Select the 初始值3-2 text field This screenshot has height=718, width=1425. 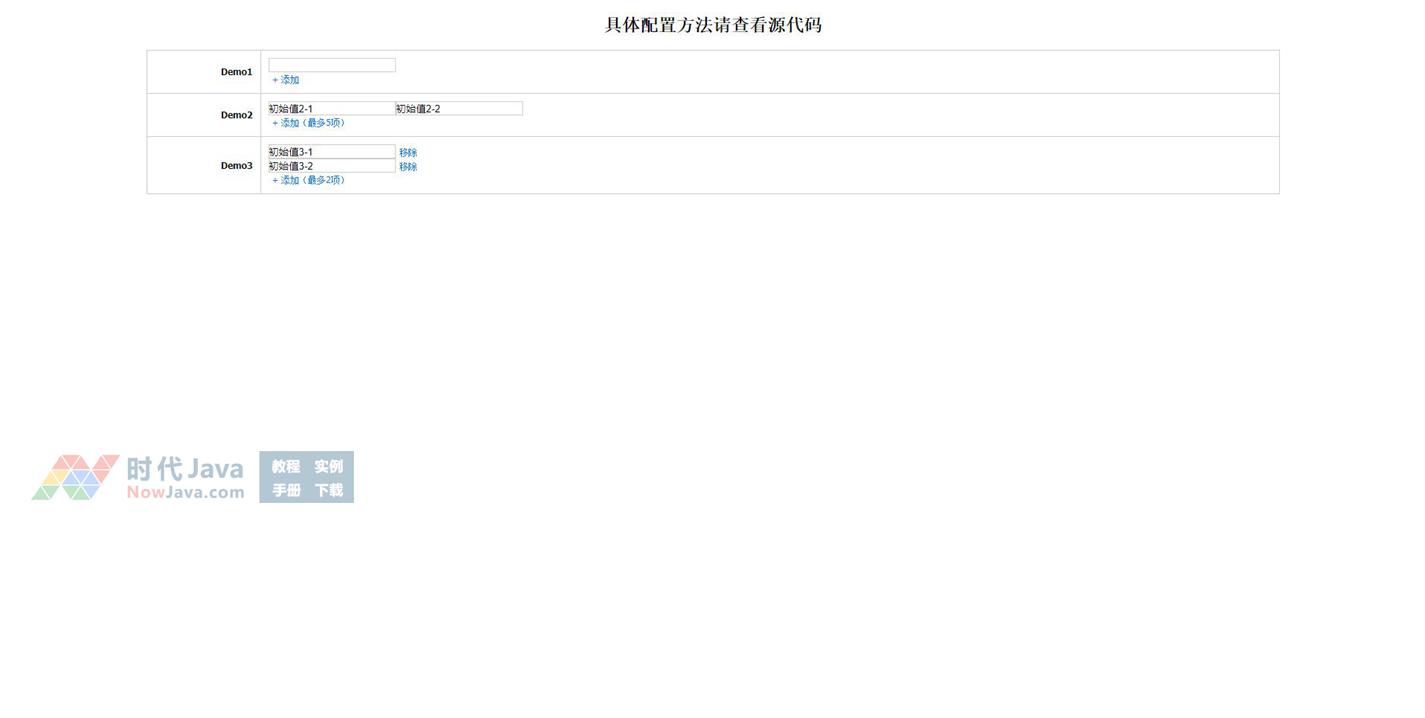(x=331, y=166)
